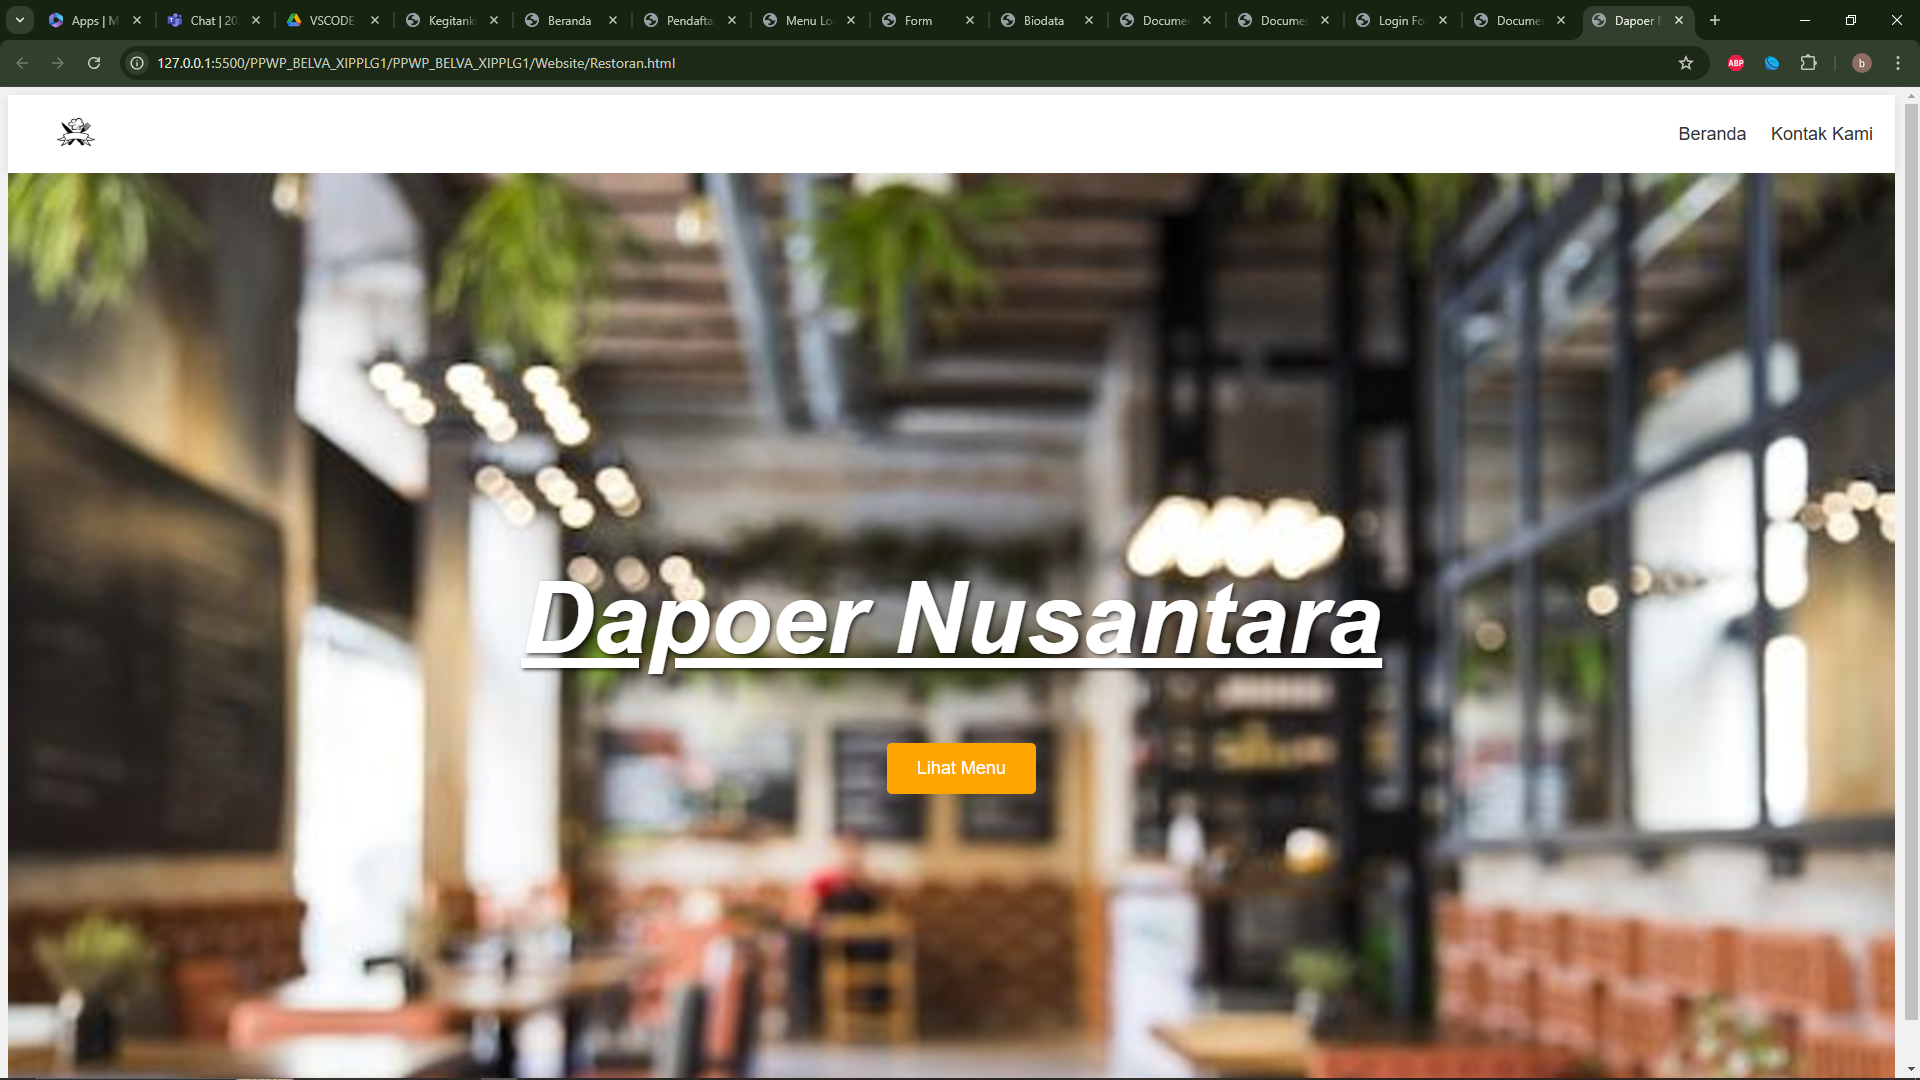Switch to the Login Form tab
This screenshot has width=1920, height=1080.
click(1400, 20)
